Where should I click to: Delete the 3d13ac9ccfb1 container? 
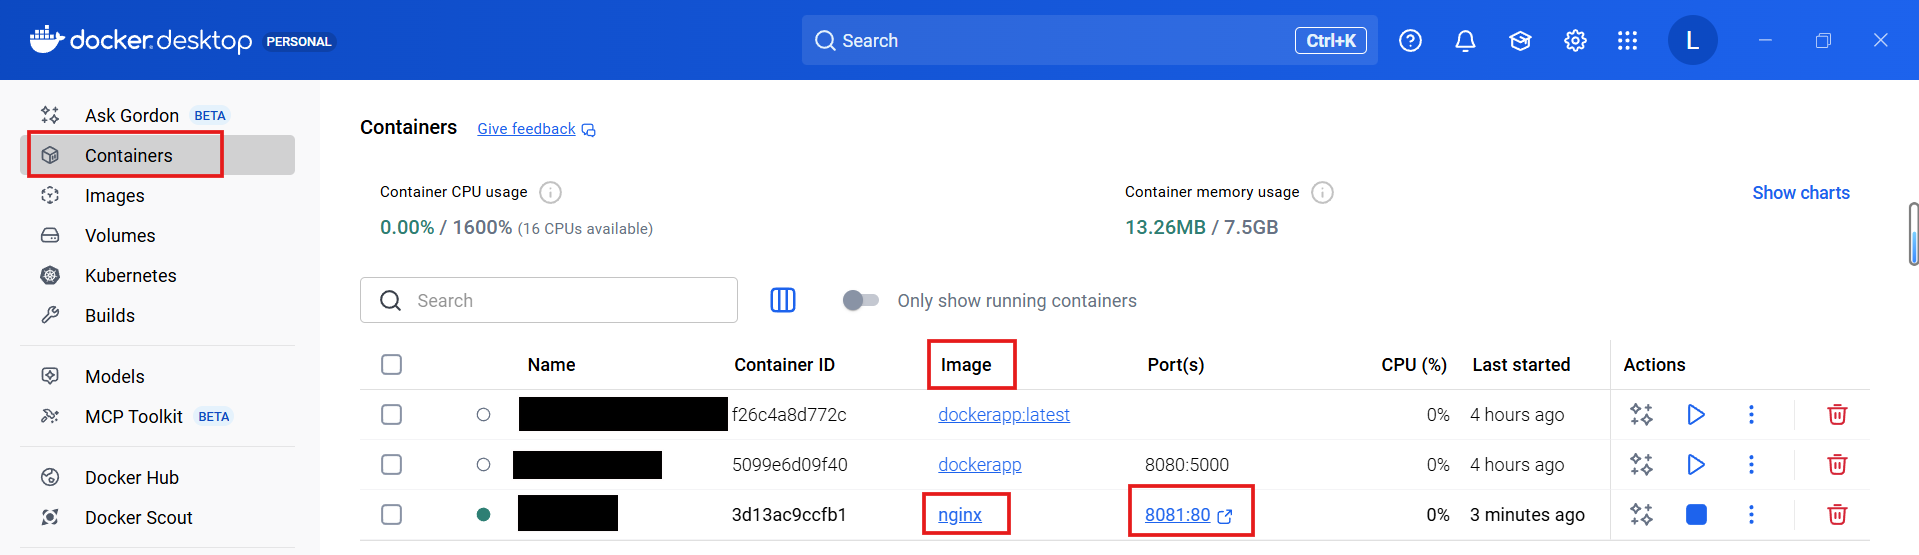(x=1837, y=514)
